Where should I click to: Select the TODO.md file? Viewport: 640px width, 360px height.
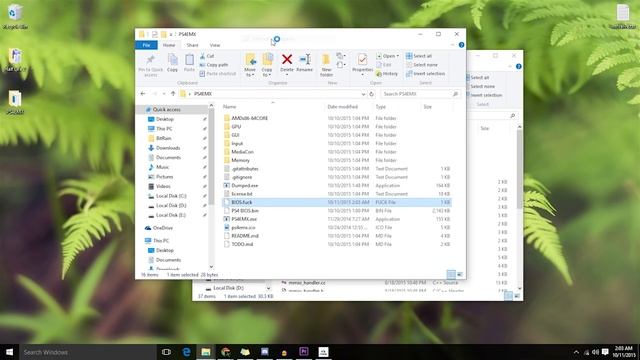point(242,244)
